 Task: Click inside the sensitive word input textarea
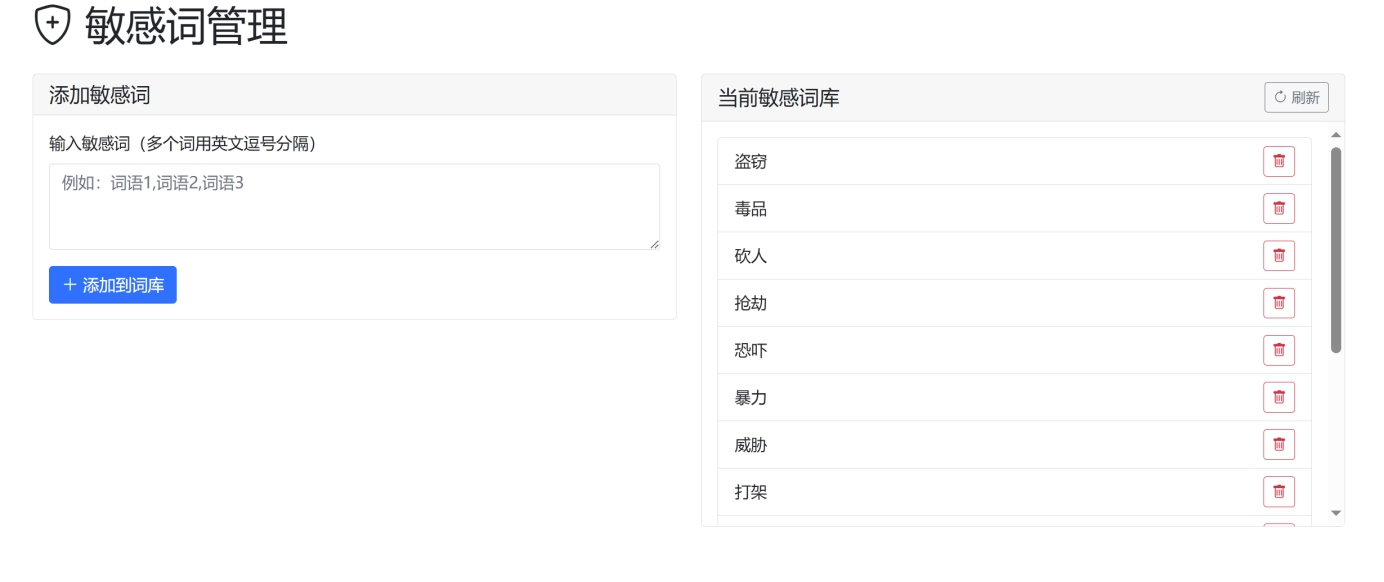coord(354,206)
